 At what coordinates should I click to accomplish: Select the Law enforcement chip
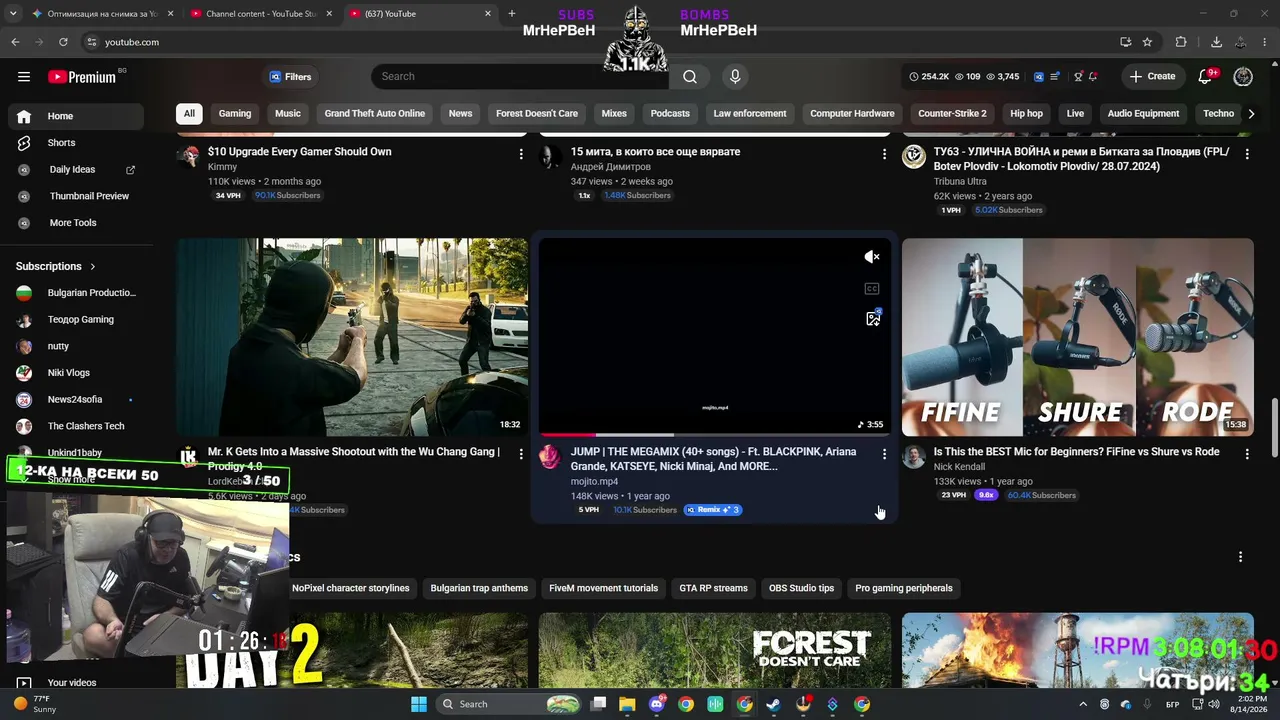(750, 114)
